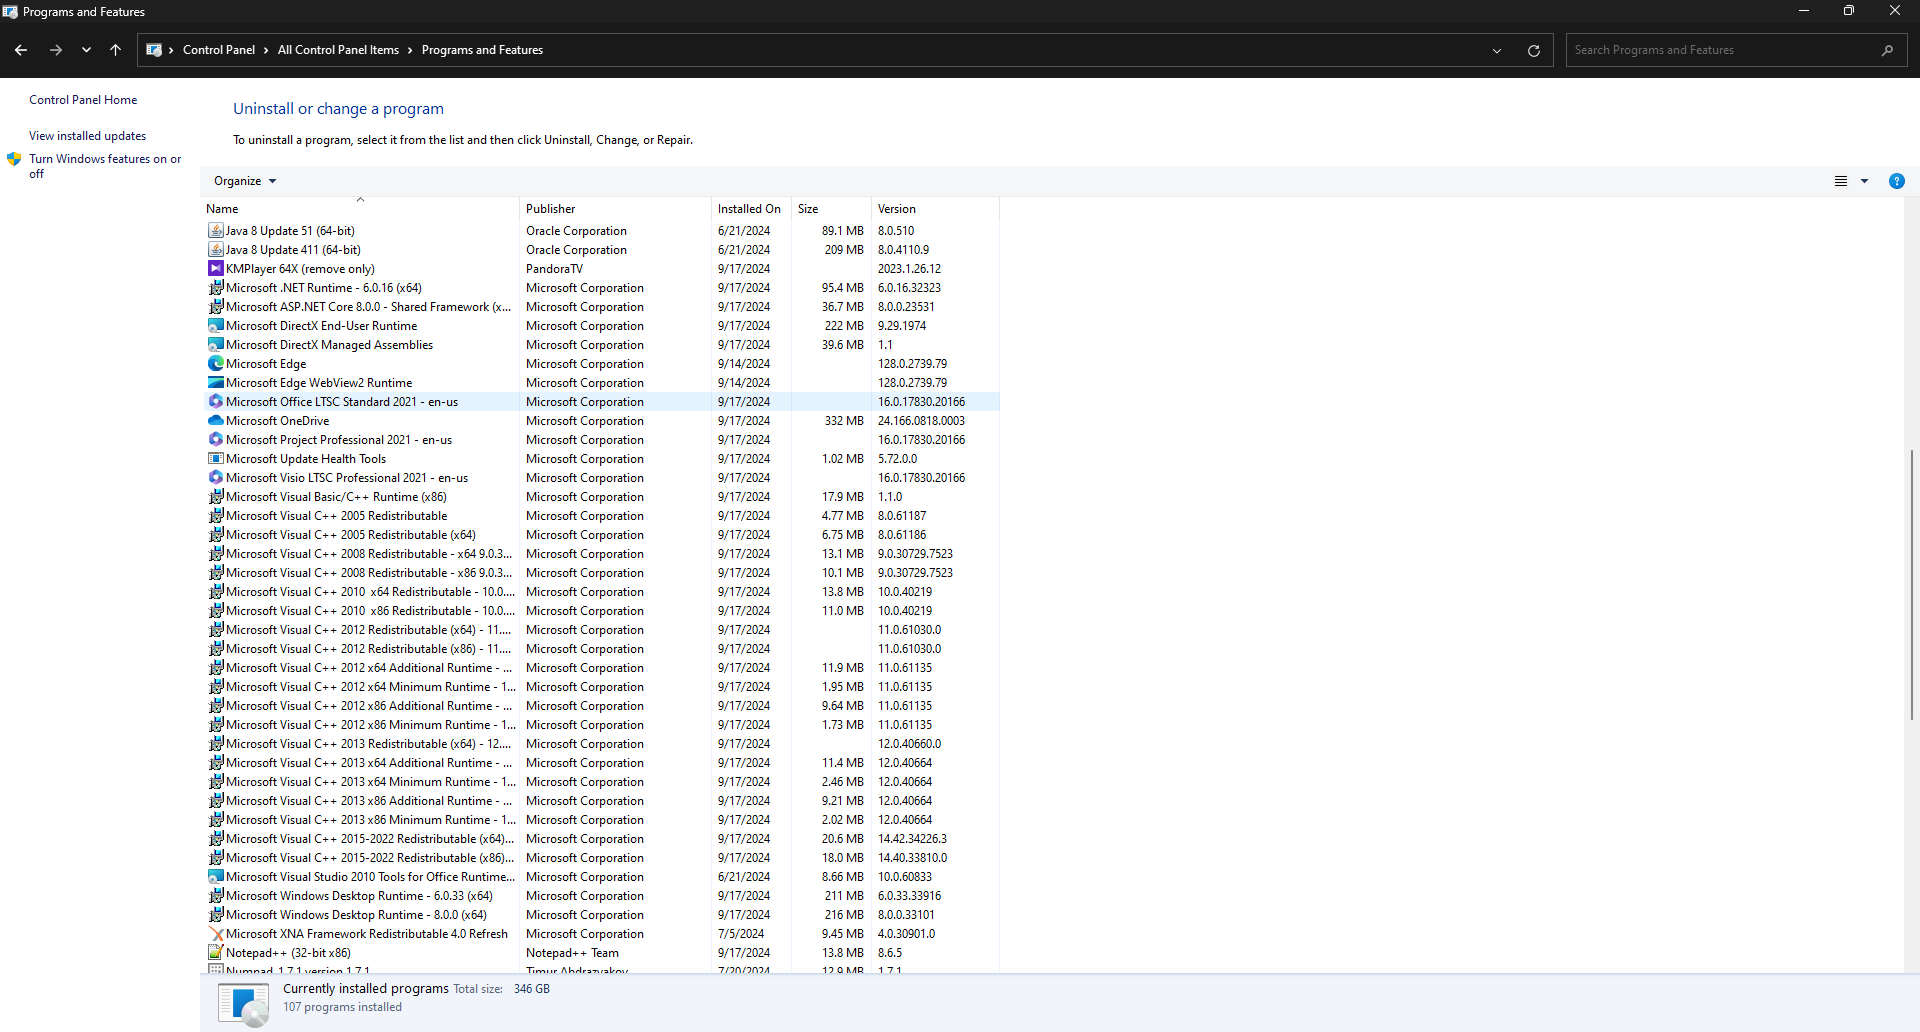The height and width of the screenshot is (1032, 1920).
Task: Click the Microsoft XNA Framework icon
Action: (215, 934)
